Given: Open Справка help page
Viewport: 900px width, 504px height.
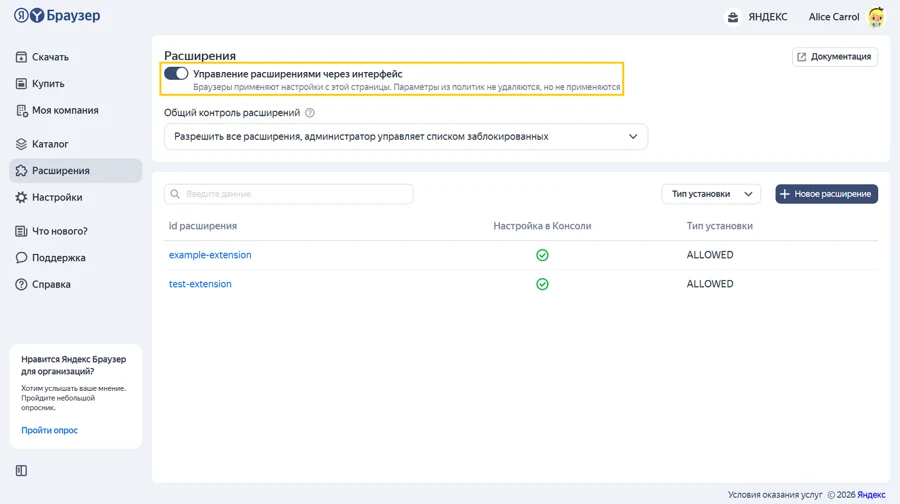Looking at the screenshot, I should (x=76, y=285).
